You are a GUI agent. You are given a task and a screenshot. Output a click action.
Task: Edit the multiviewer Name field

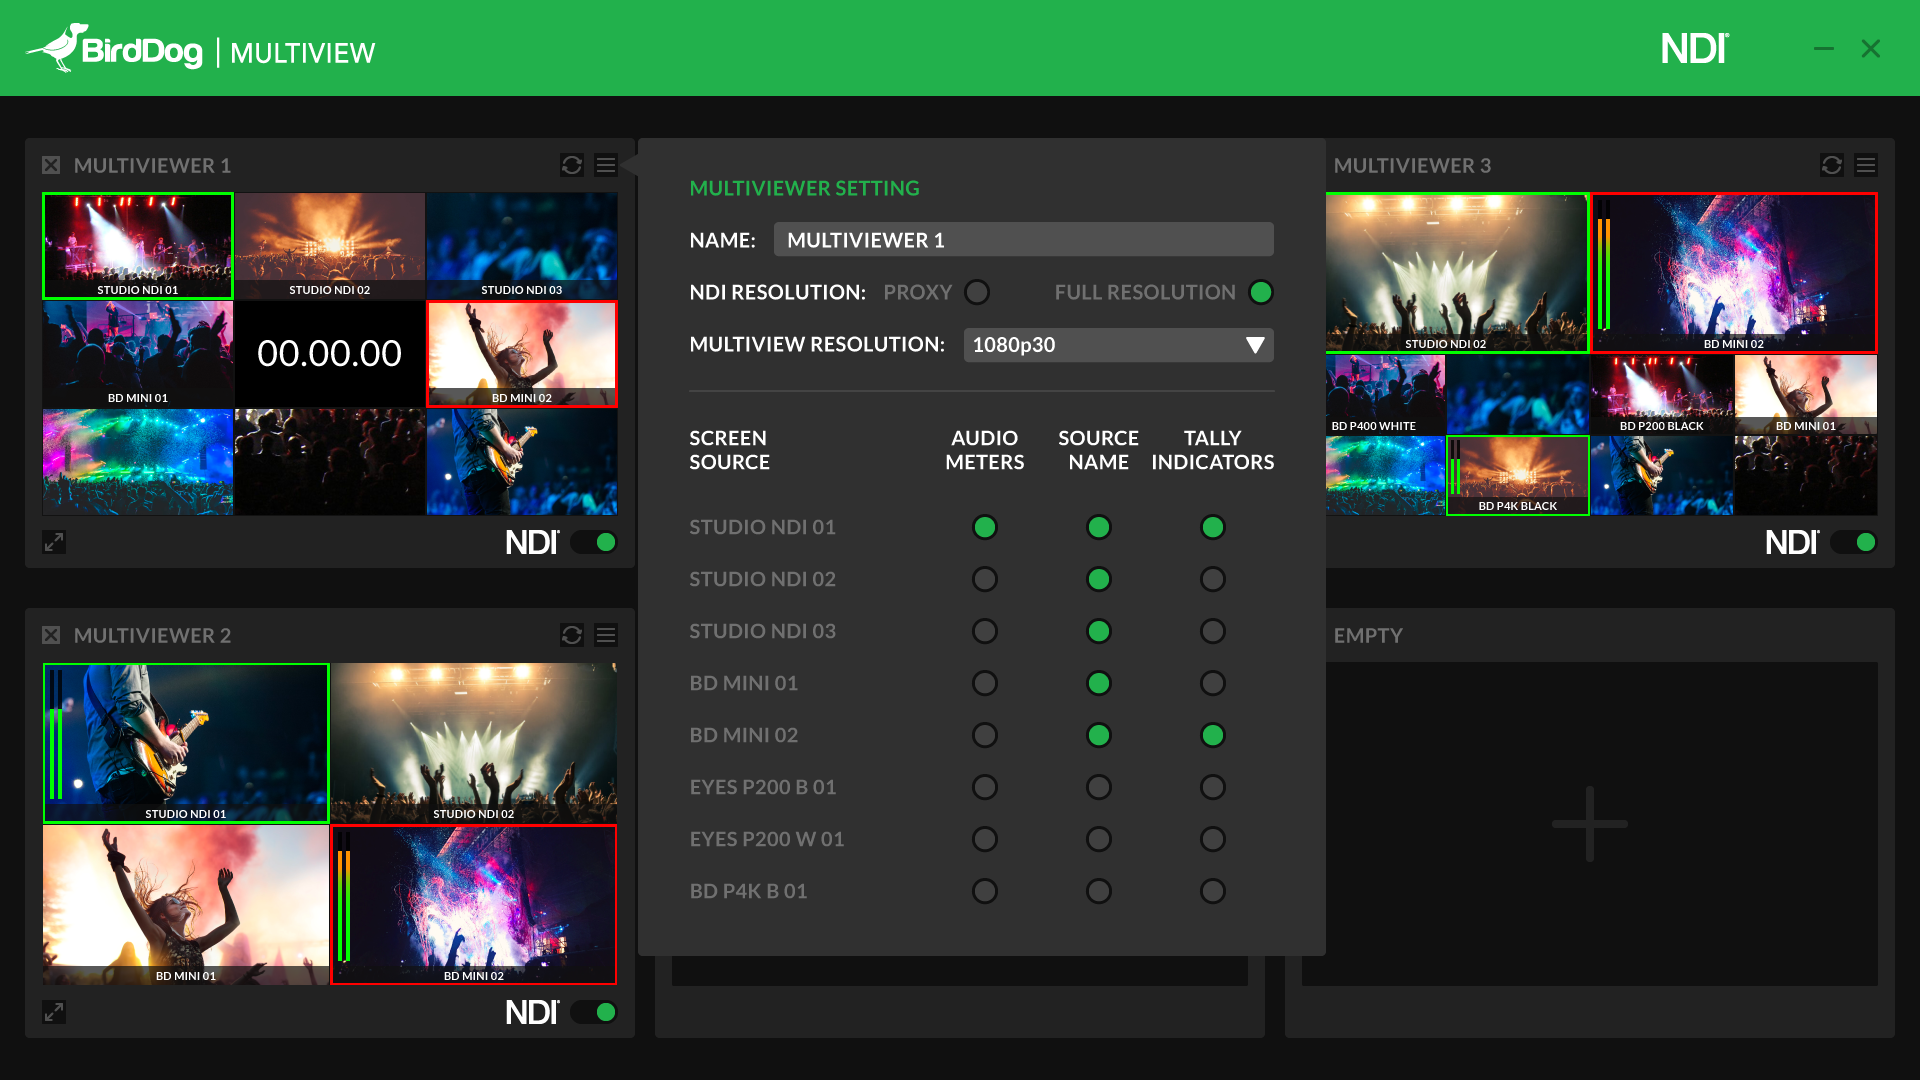coord(1024,240)
